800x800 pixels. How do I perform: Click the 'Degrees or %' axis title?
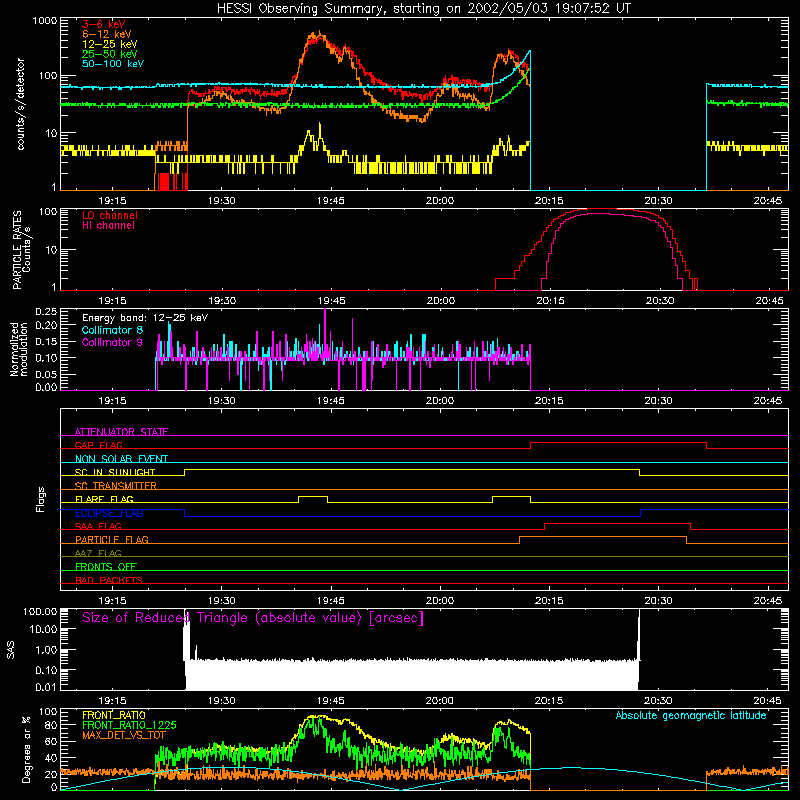pyautogui.click(x=26, y=749)
